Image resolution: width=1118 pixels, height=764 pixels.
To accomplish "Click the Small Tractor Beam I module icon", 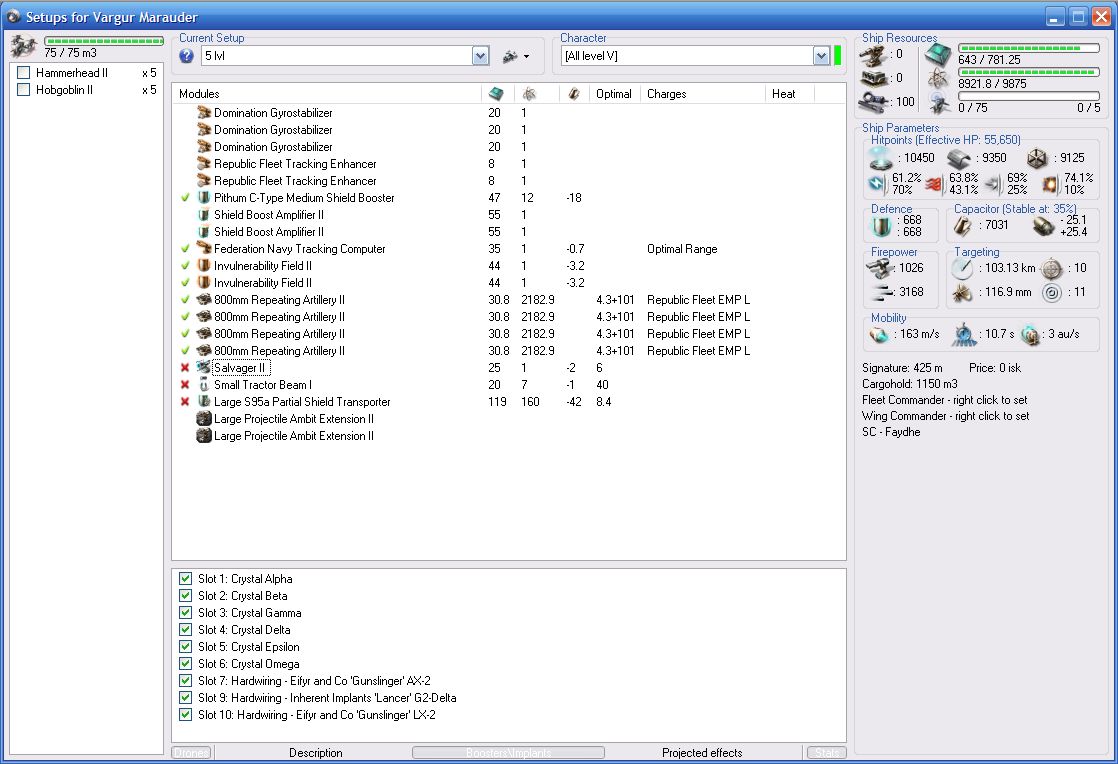I will pyautogui.click(x=204, y=385).
